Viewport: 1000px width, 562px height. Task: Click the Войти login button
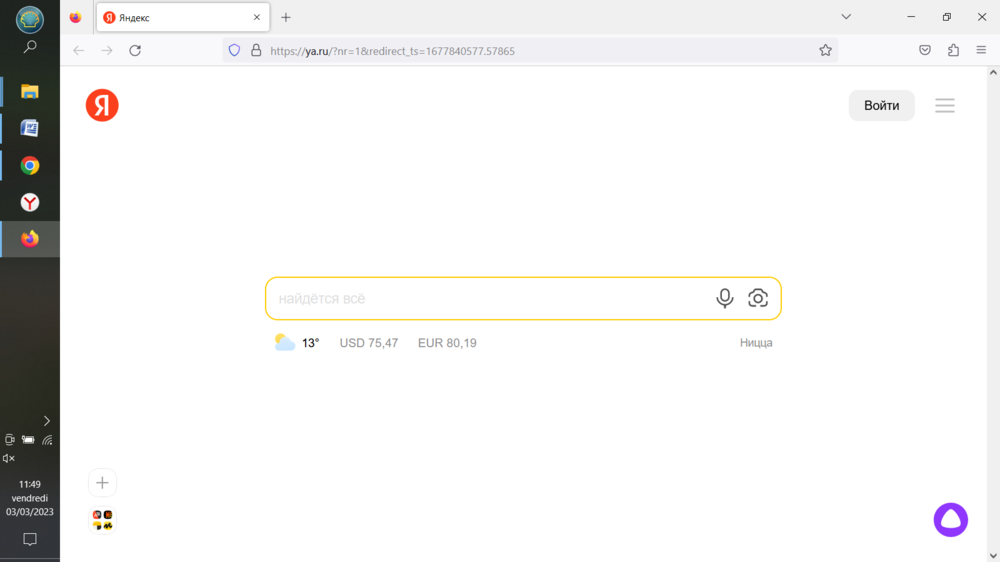tap(881, 105)
